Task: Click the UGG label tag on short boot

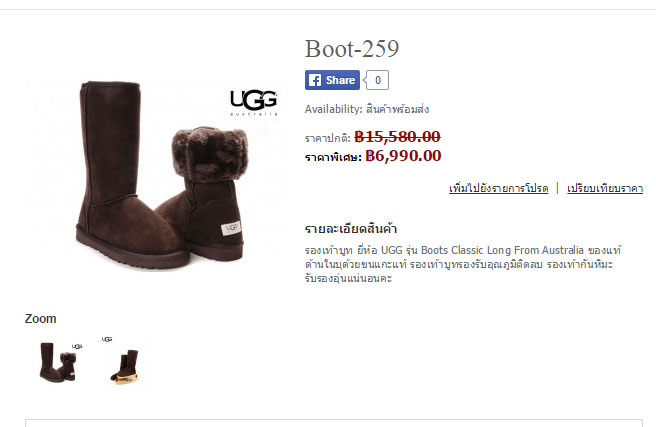Action: coord(231,228)
